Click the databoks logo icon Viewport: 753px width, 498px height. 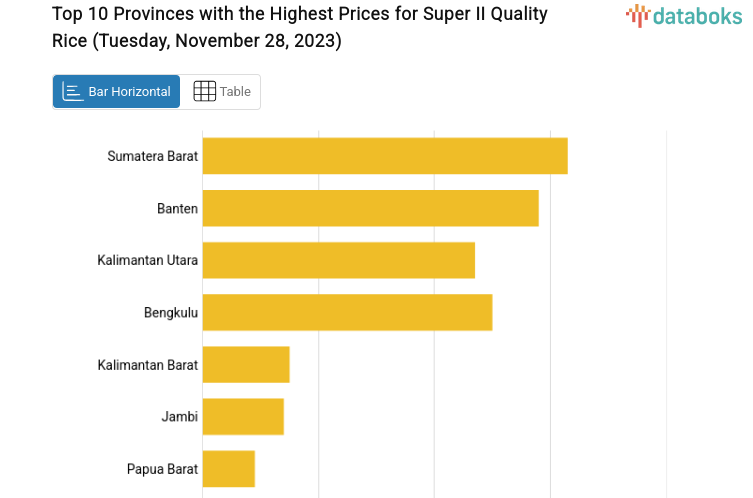click(638, 15)
